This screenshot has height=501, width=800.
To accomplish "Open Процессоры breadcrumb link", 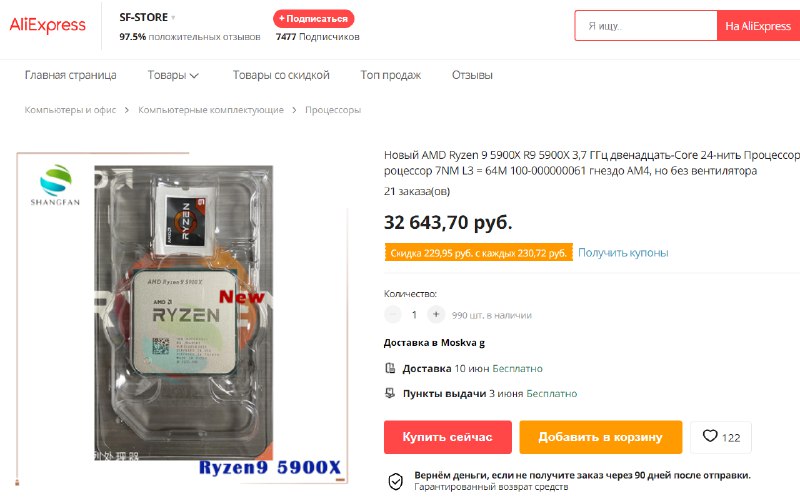I will [x=333, y=110].
